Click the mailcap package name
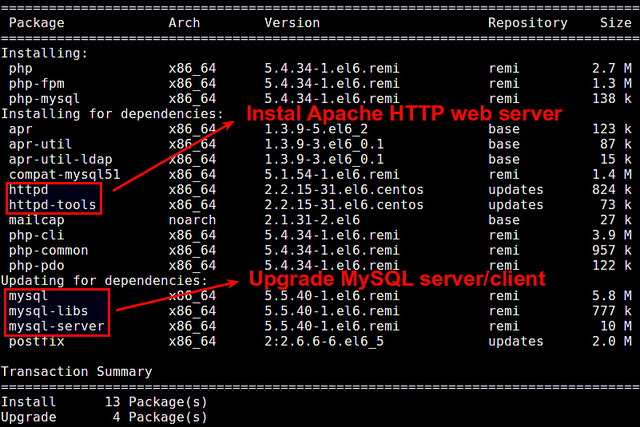This screenshot has width=640, height=427. 36,220
